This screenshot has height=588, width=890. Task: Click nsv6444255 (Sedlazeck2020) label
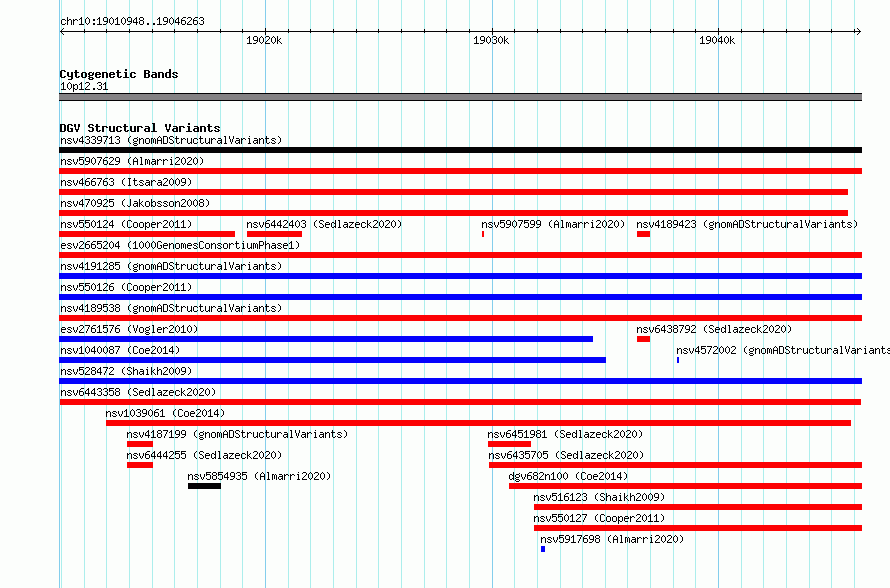[204, 455]
